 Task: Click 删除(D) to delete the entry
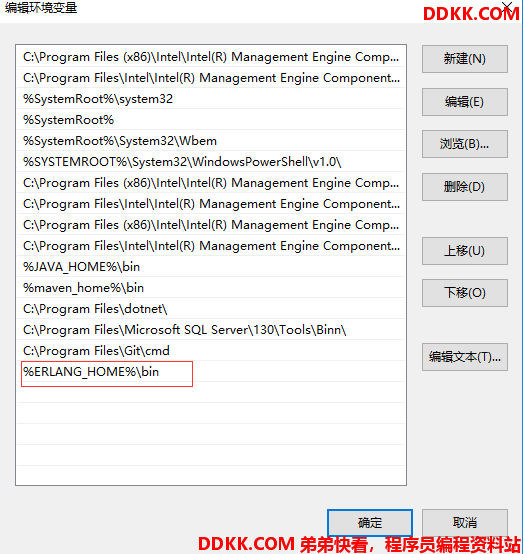point(465,187)
